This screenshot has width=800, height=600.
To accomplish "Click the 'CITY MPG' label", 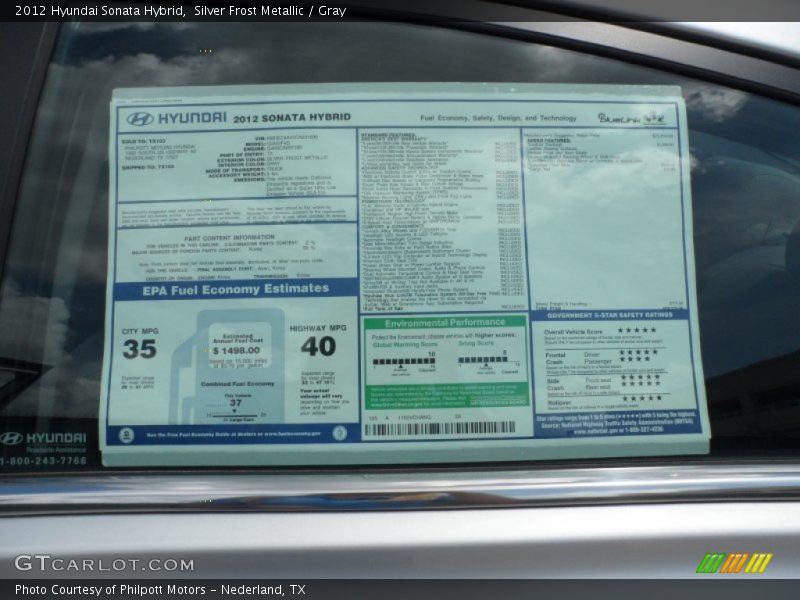I will pyautogui.click(x=140, y=331).
